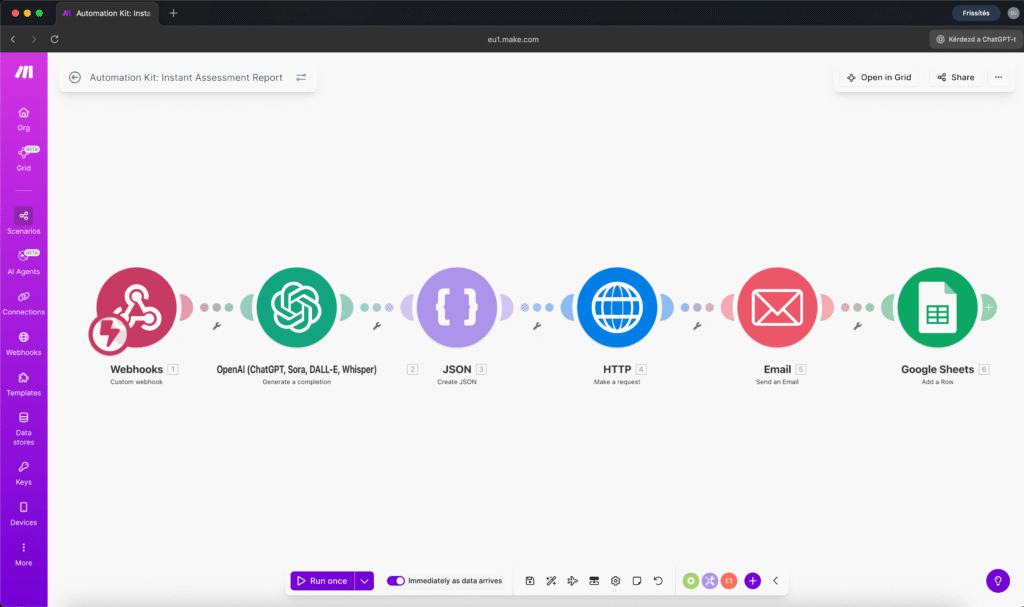Select the Webhooks module in the scenario

coord(135,307)
